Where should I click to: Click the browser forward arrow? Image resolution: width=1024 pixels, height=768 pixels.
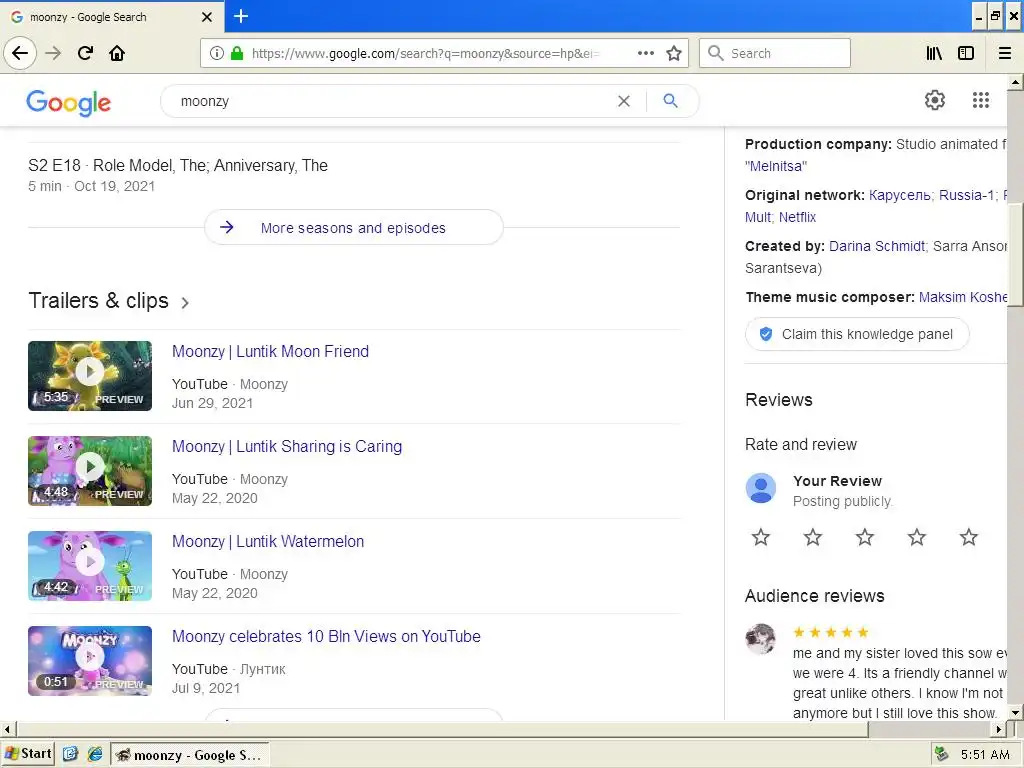(53, 53)
